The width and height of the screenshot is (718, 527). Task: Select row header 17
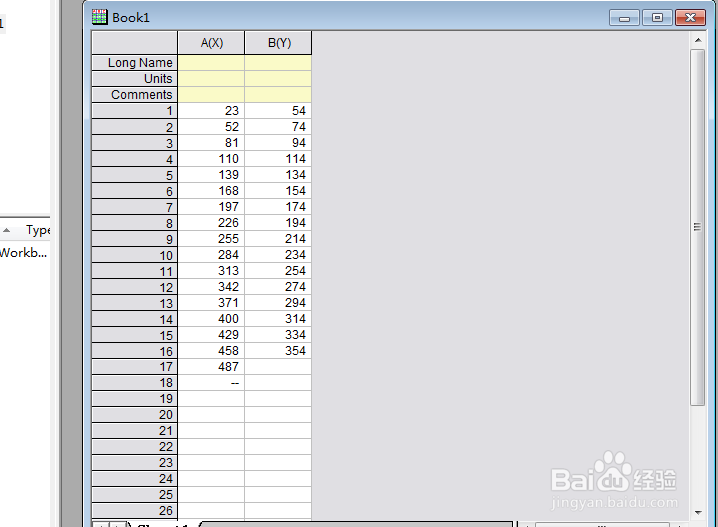tap(135, 367)
